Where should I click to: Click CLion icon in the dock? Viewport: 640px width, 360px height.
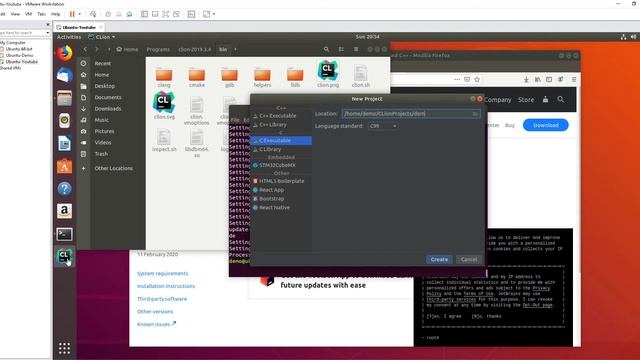[64, 257]
